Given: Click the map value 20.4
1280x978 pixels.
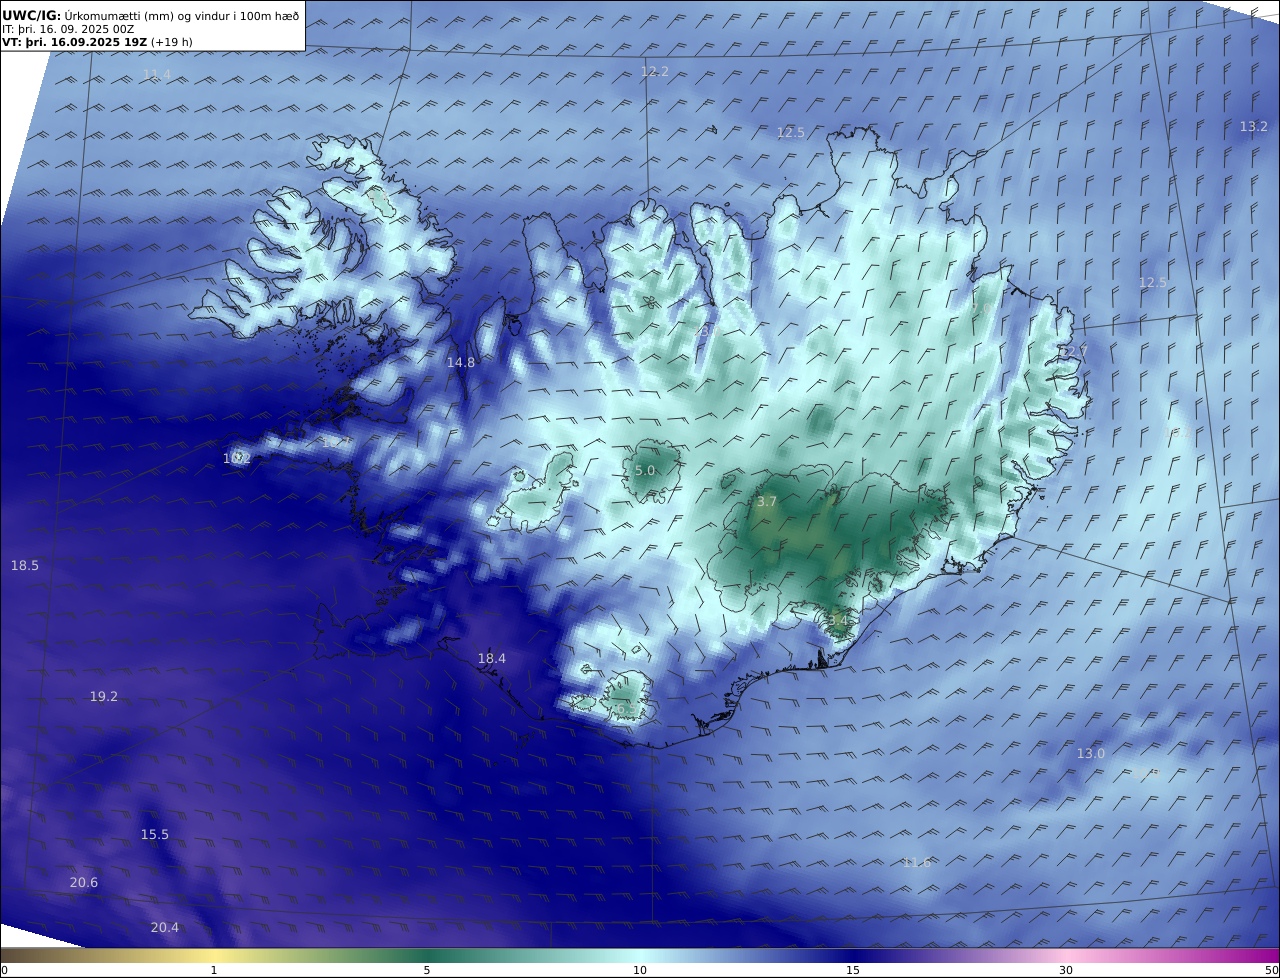Looking at the screenshot, I should coord(165,928).
